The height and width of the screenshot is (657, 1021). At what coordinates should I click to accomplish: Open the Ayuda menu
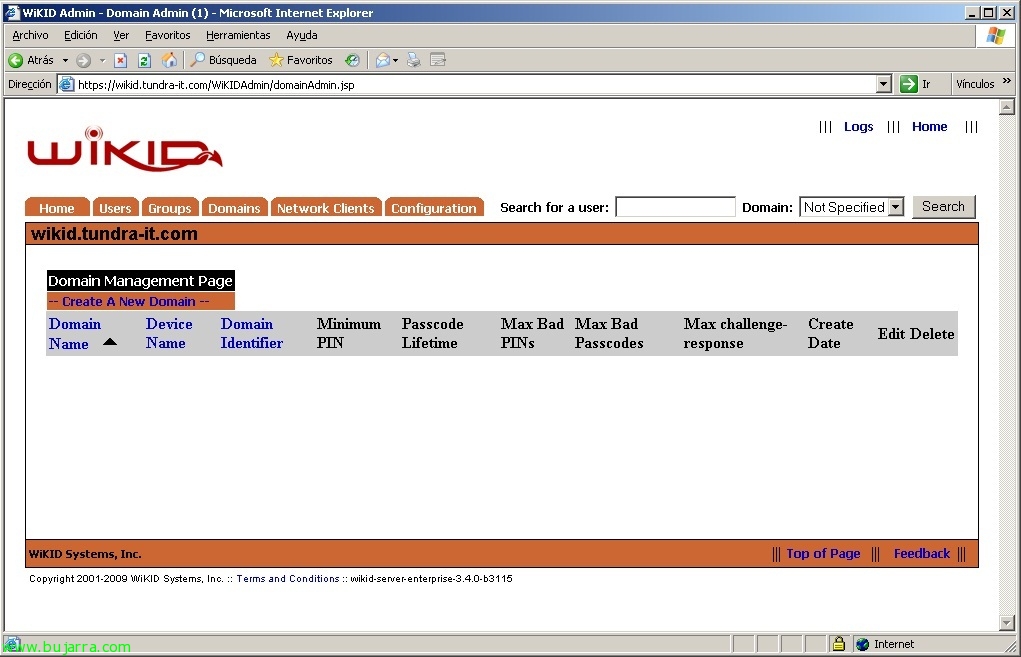(302, 35)
